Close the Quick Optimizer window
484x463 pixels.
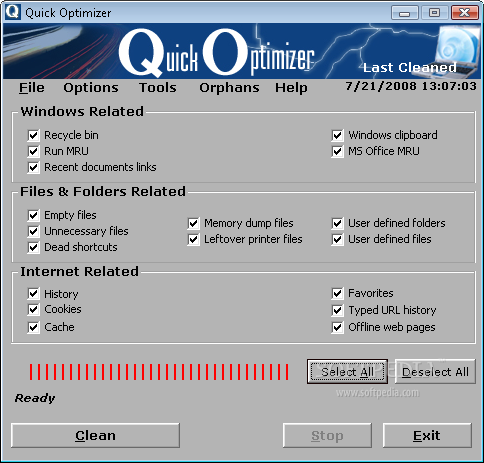coord(464,13)
